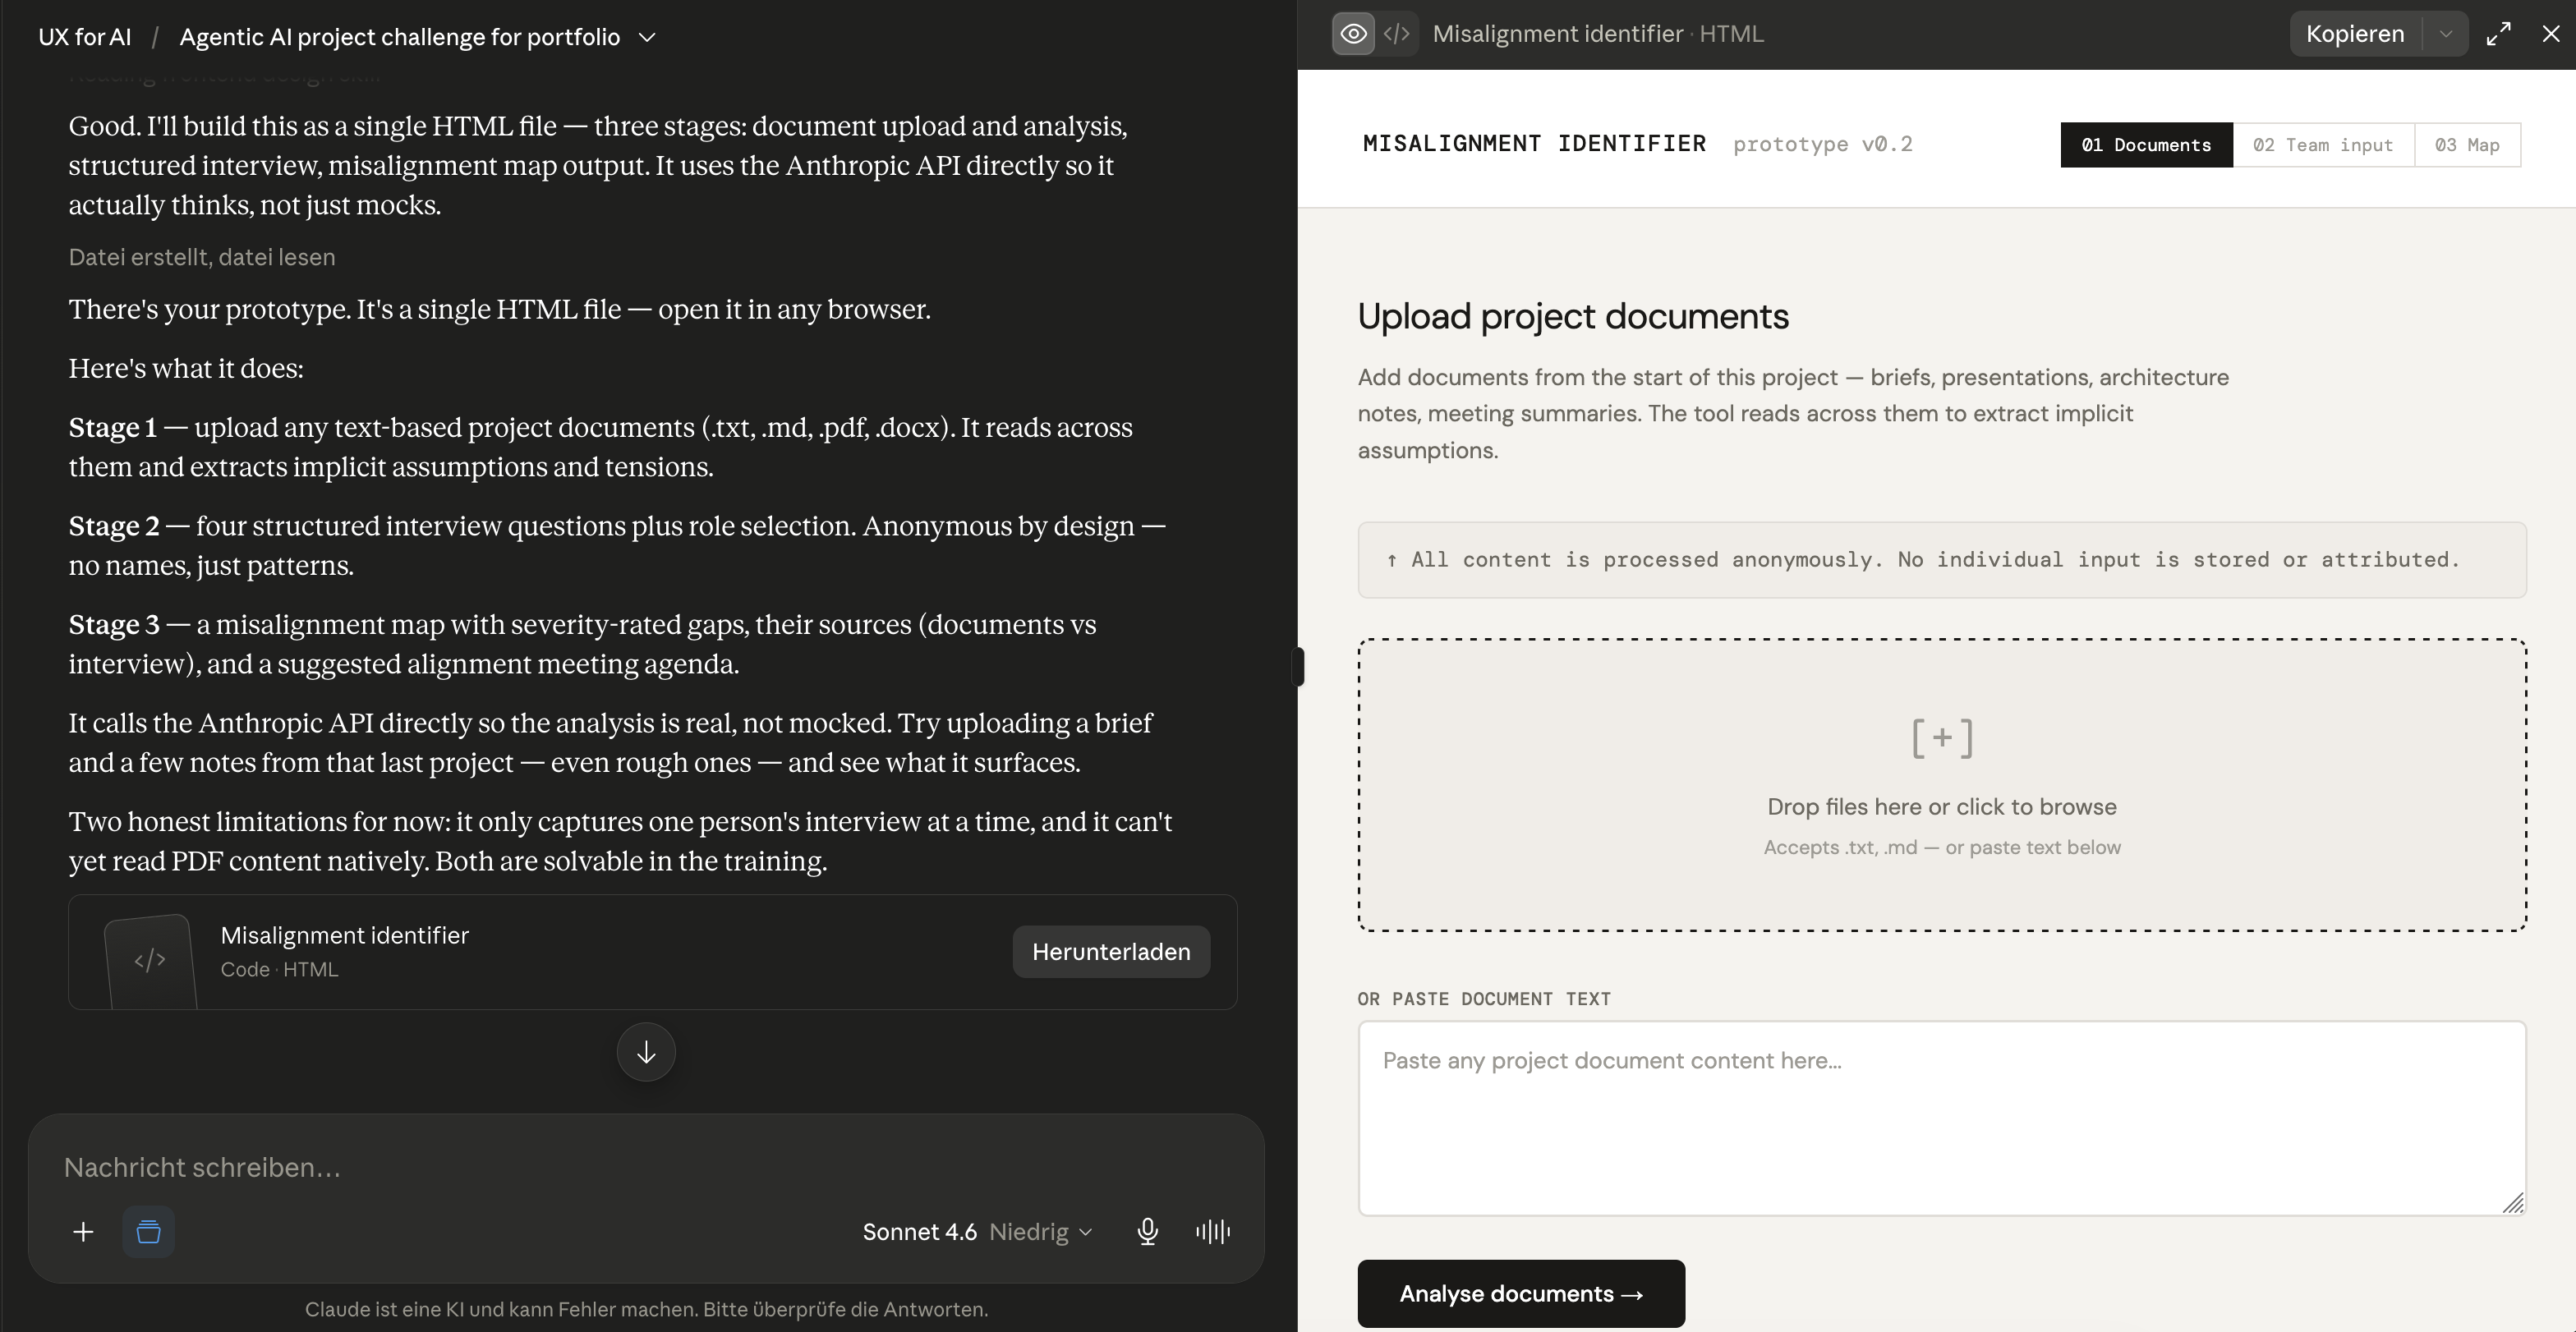The height and width of the screenshot is (1332, 2576).
Task: Click the Kopieren button
Action: (2355, 34)
